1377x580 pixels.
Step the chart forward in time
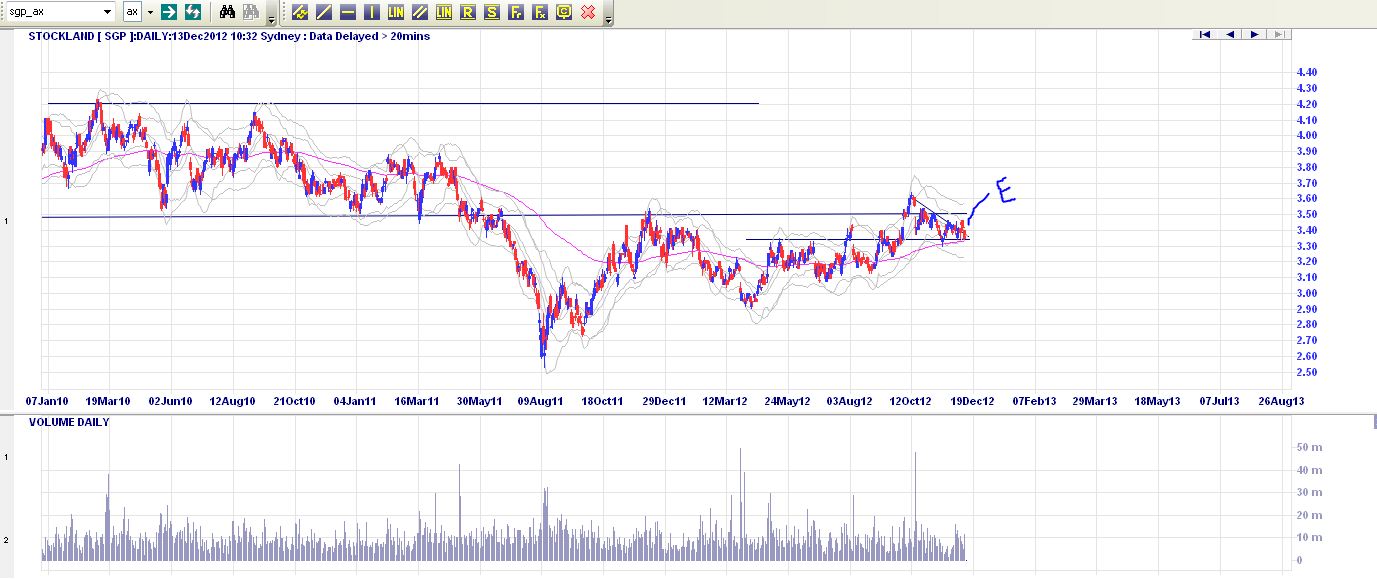point(1254,35)
